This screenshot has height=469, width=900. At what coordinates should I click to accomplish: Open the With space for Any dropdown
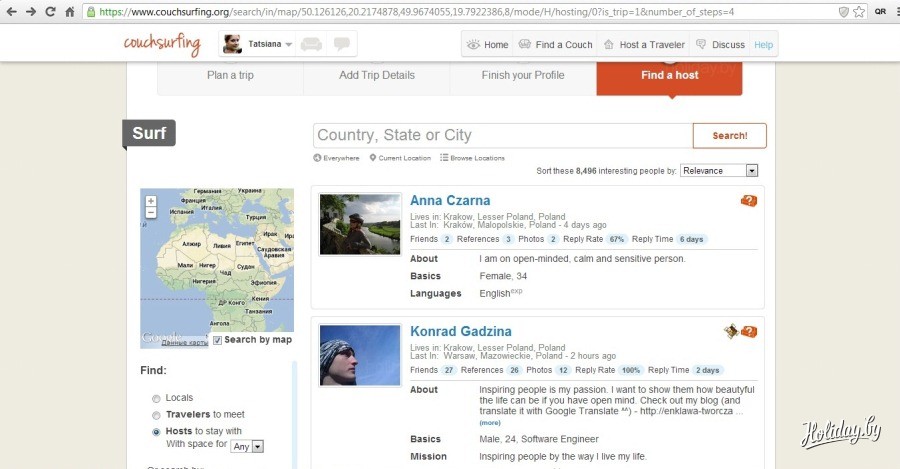(x=246, y=446)
